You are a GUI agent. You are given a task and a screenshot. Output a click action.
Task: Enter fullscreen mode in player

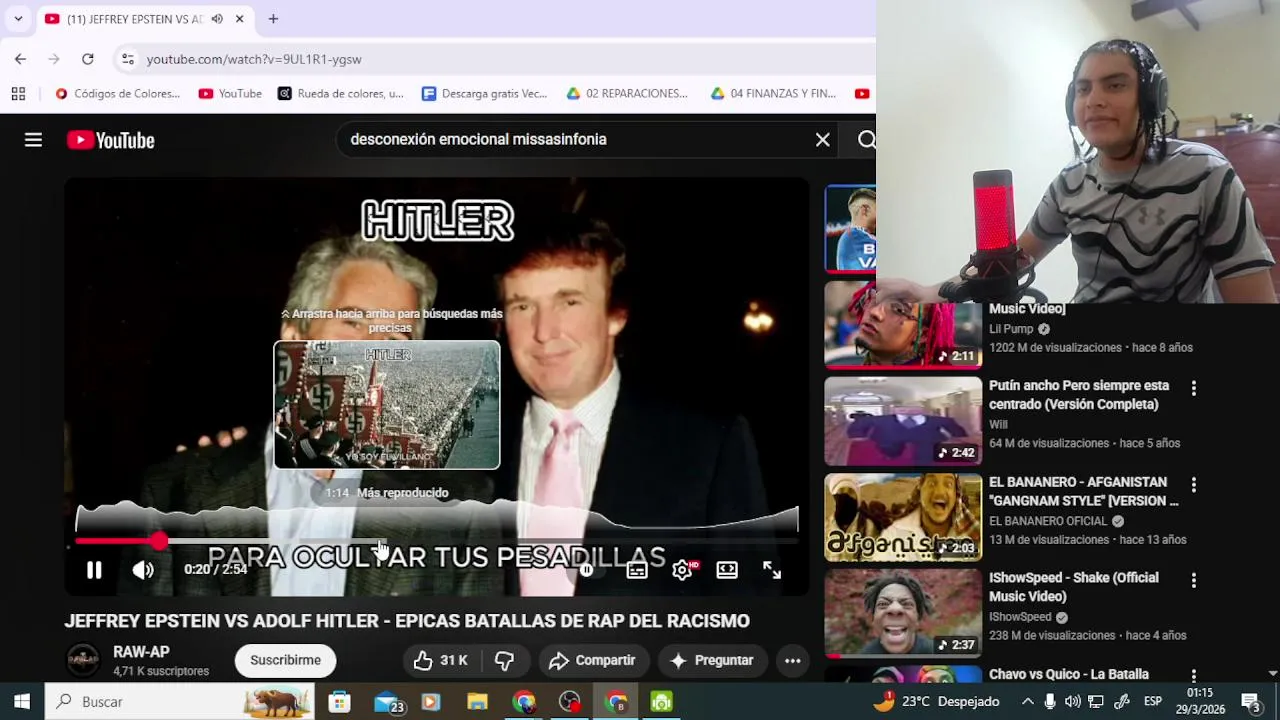[772, 570]
